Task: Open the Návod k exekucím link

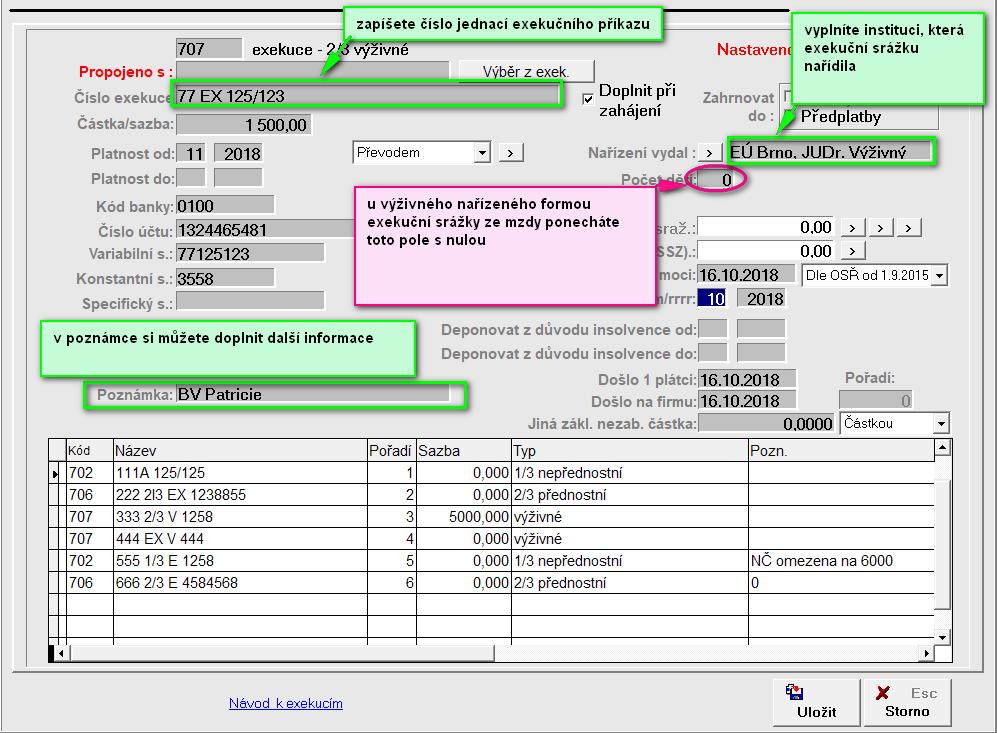Action: click(x=285, y=703)
